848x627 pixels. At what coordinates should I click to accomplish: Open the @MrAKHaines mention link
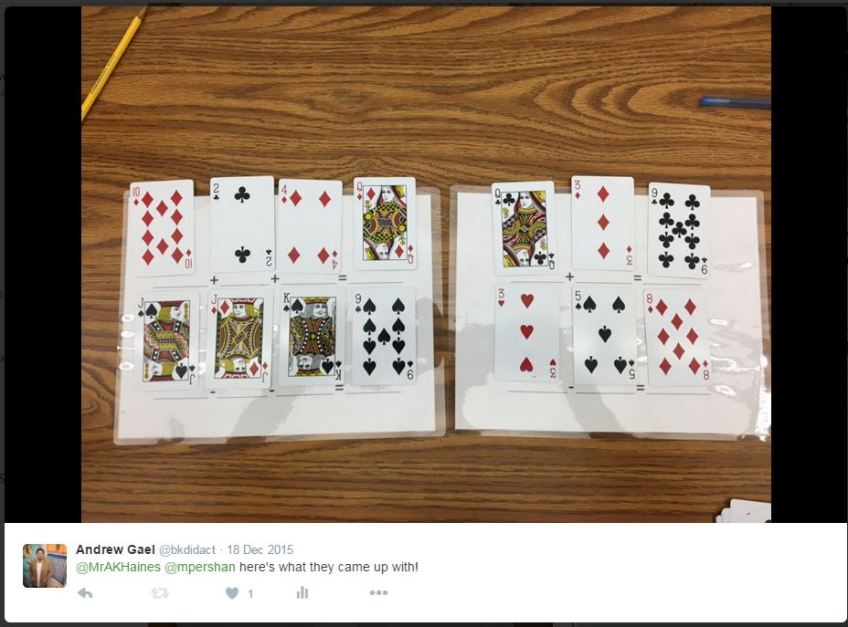click(x=118, y=567)
